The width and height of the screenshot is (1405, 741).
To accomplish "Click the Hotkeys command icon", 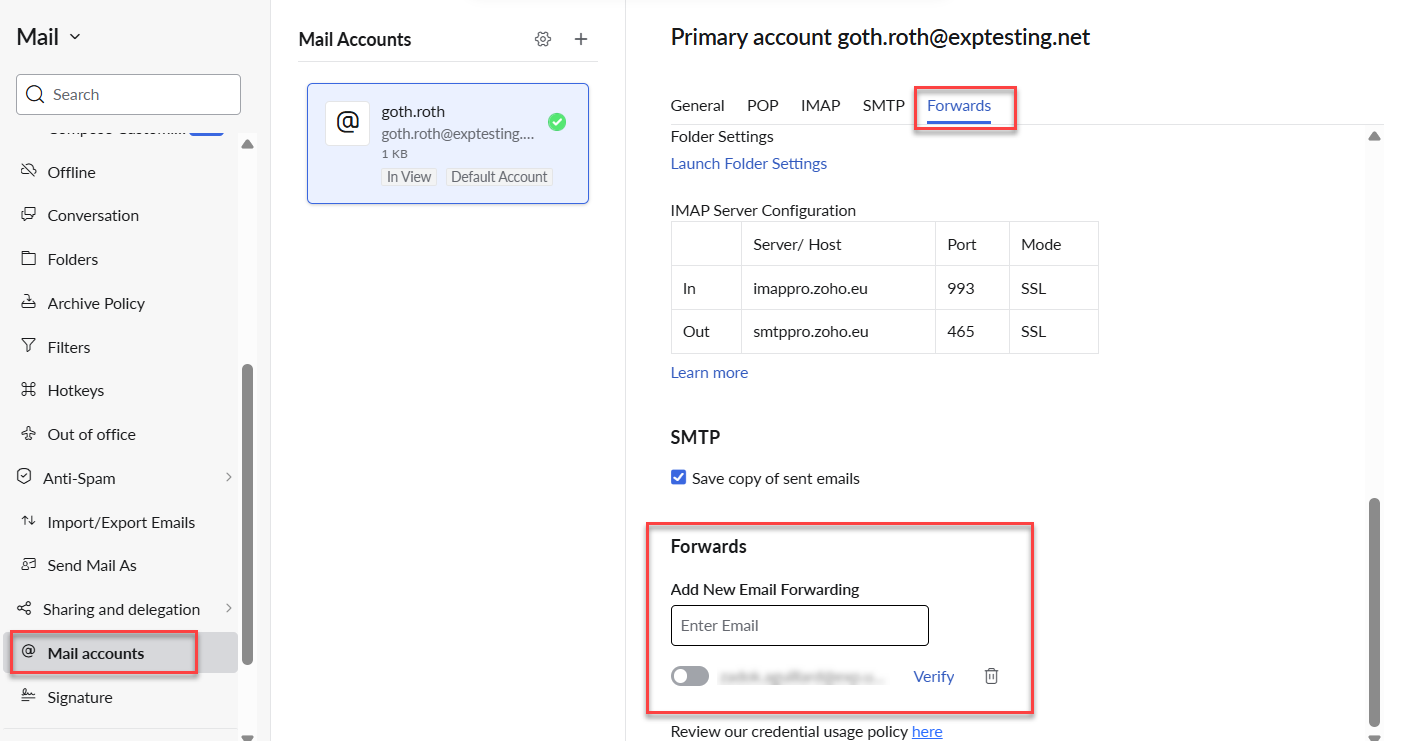I will point(28,390).
